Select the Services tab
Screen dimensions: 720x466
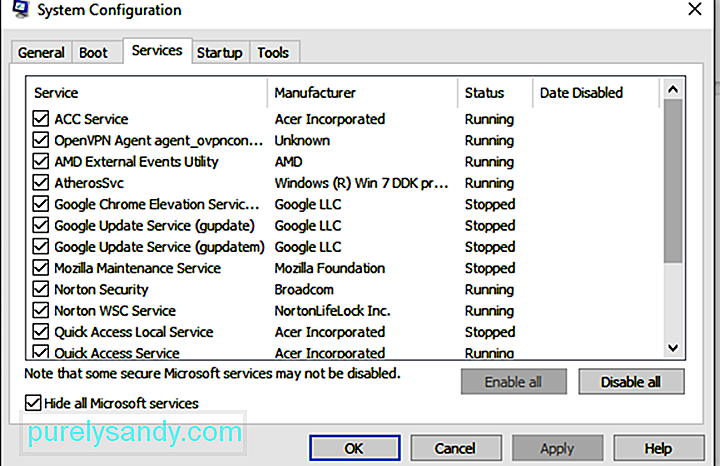(157, 51)
